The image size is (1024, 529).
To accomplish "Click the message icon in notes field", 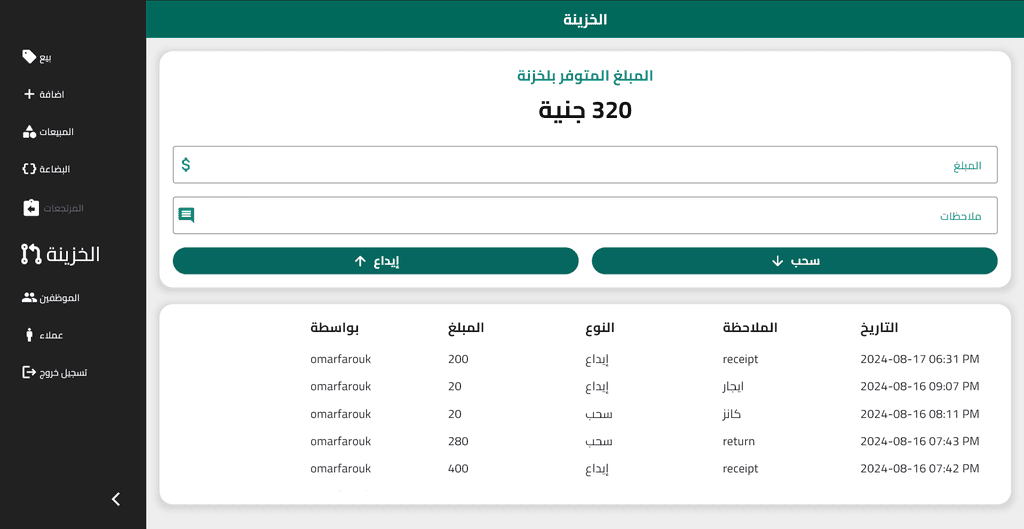I will click(x=186, y=215).
